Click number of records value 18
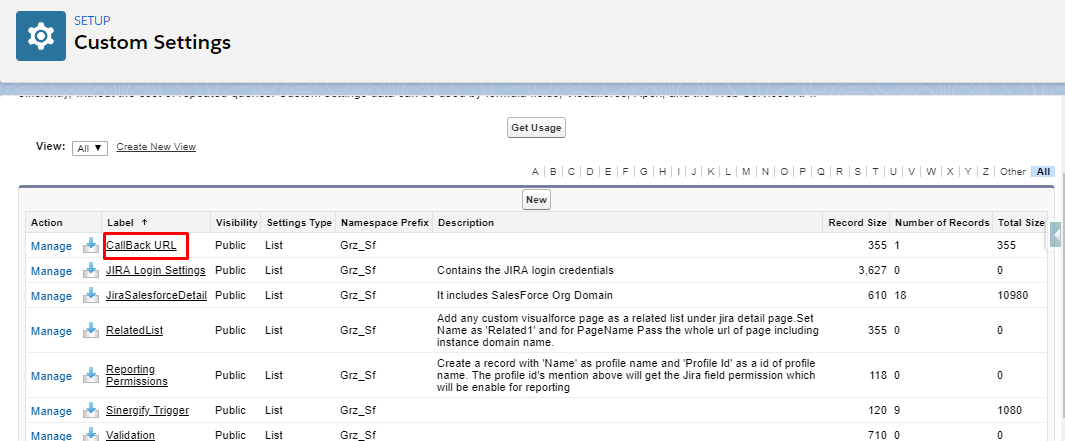The height and width of the screenshot is (441, 1065). [901, 296]
